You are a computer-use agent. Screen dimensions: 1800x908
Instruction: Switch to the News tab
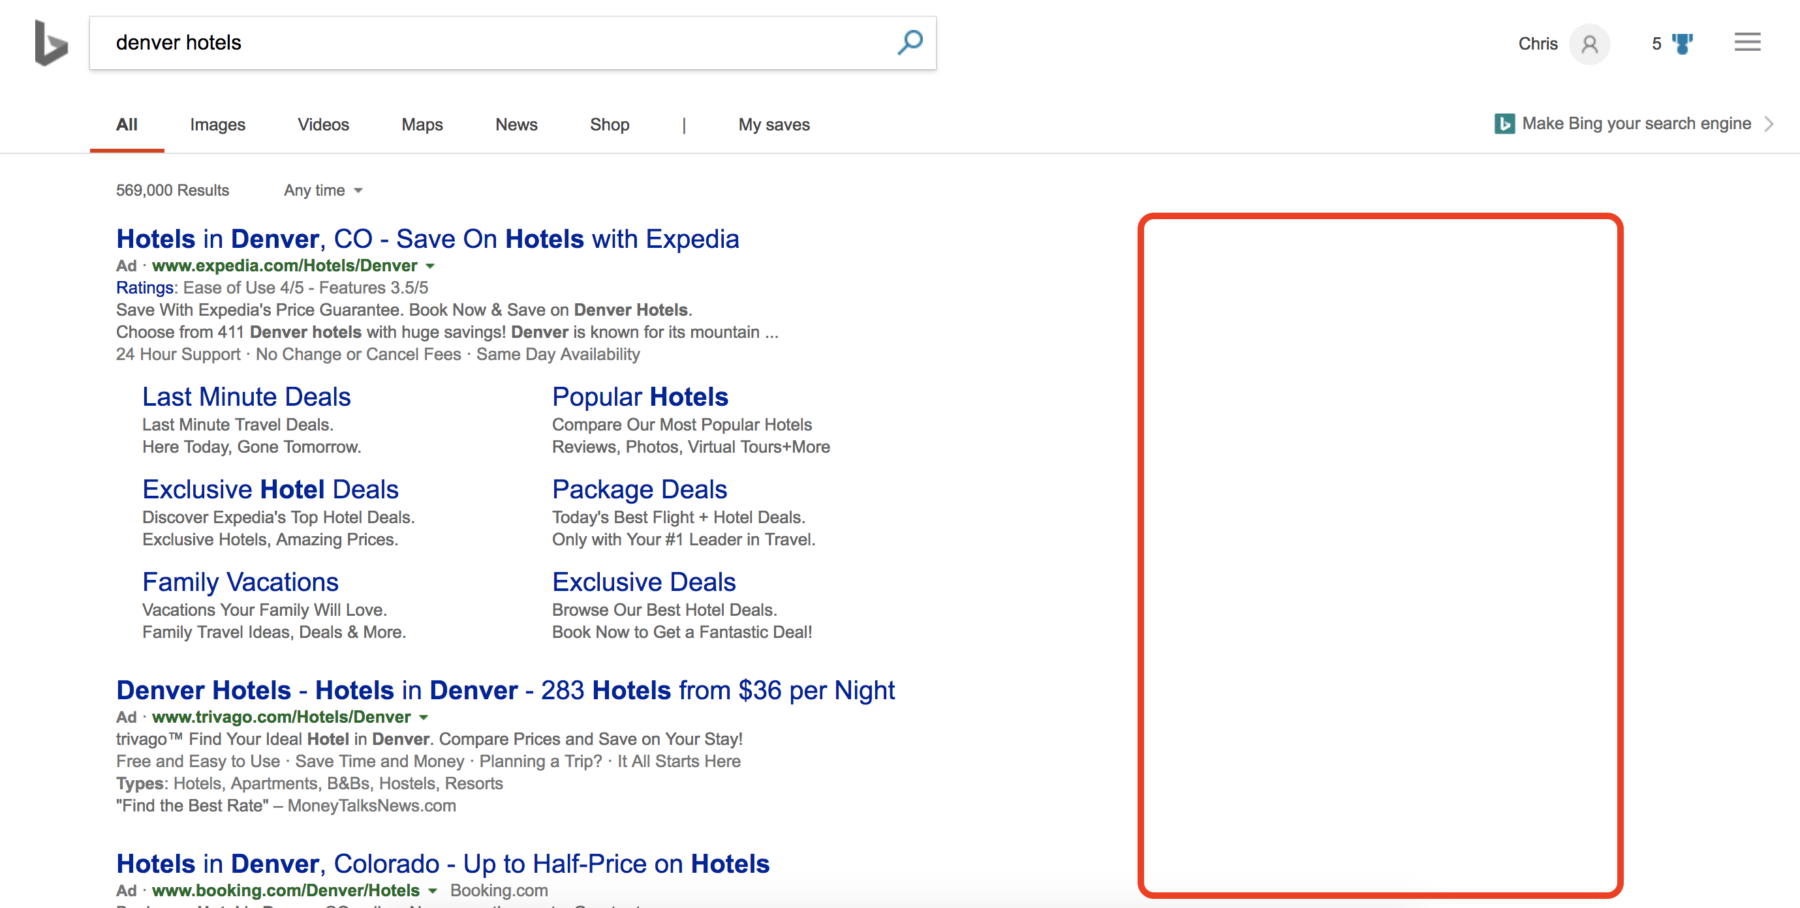point(516,125)
